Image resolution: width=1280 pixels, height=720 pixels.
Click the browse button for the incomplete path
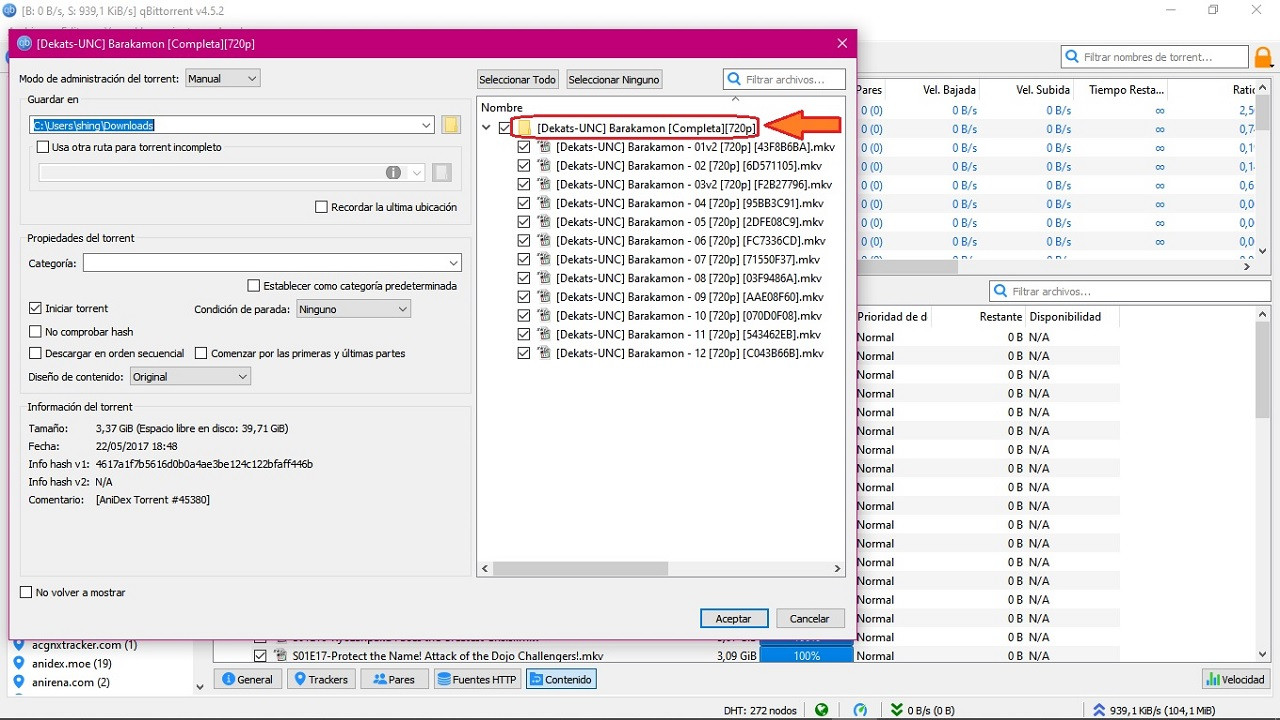tap(442, 173)
